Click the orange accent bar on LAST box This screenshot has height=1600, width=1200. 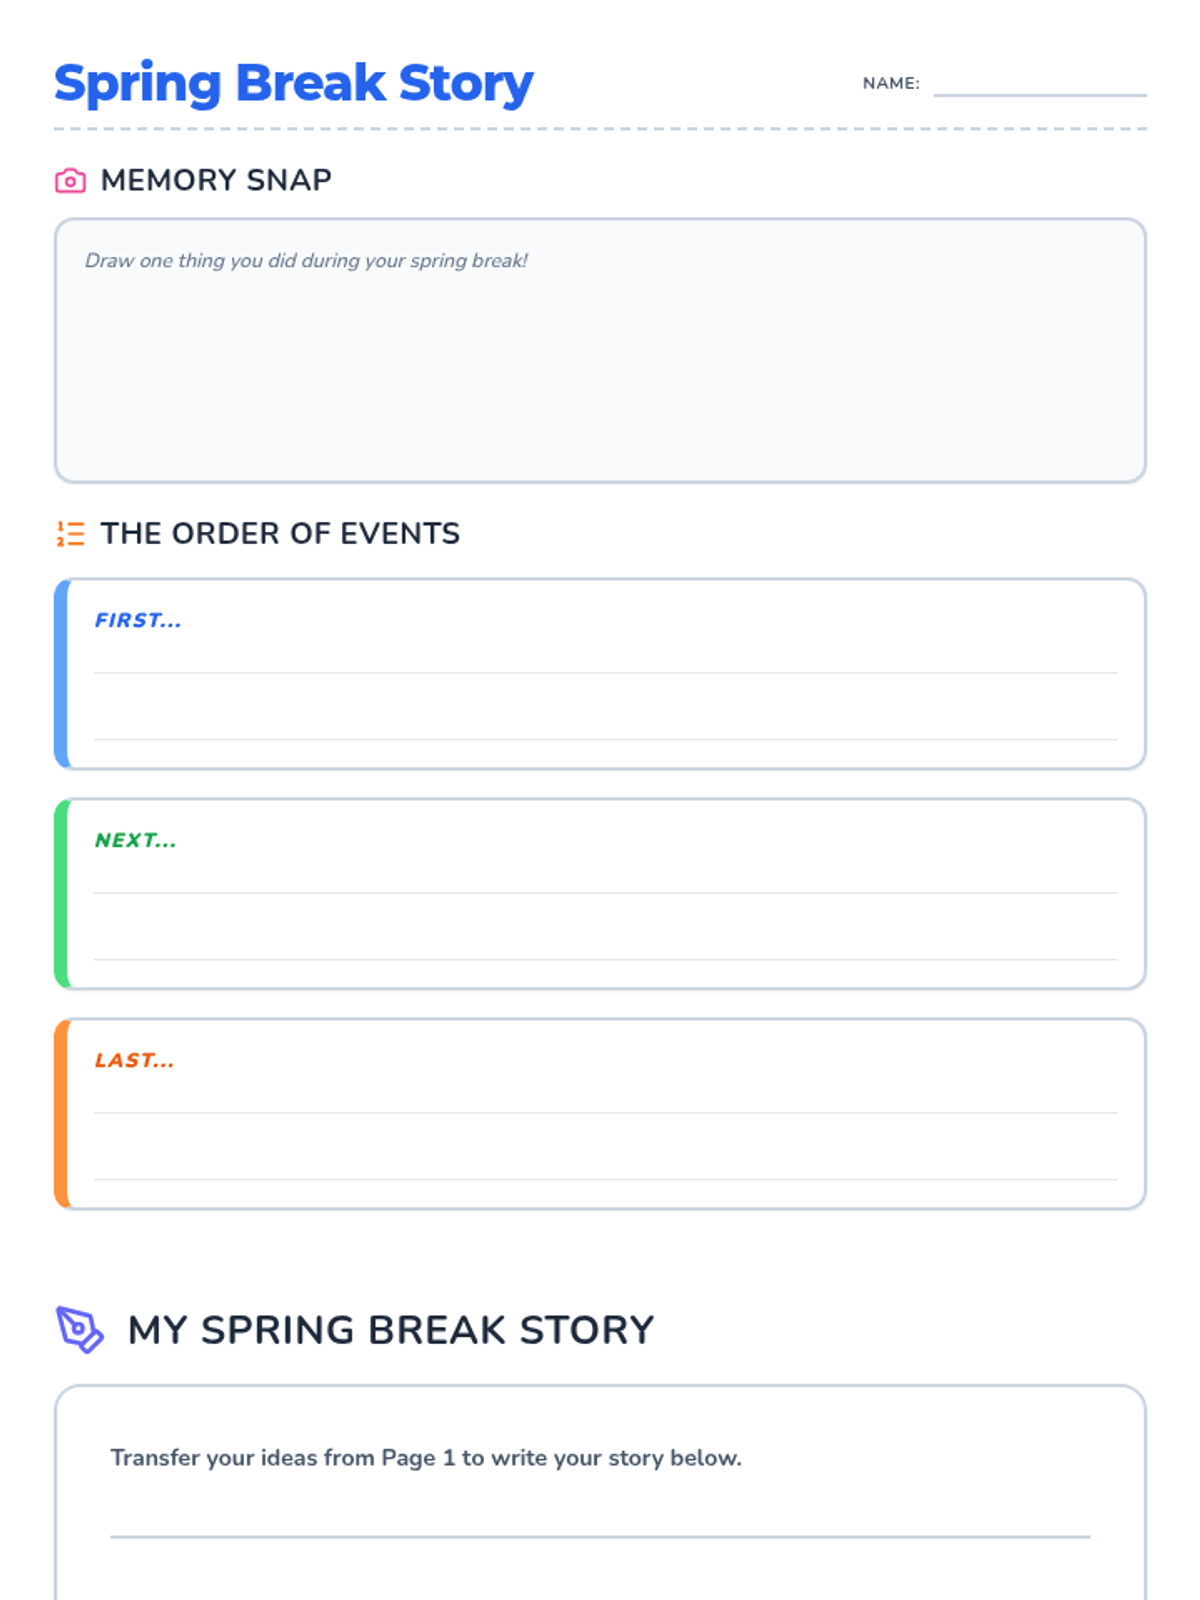click(x=61, y=1114)
